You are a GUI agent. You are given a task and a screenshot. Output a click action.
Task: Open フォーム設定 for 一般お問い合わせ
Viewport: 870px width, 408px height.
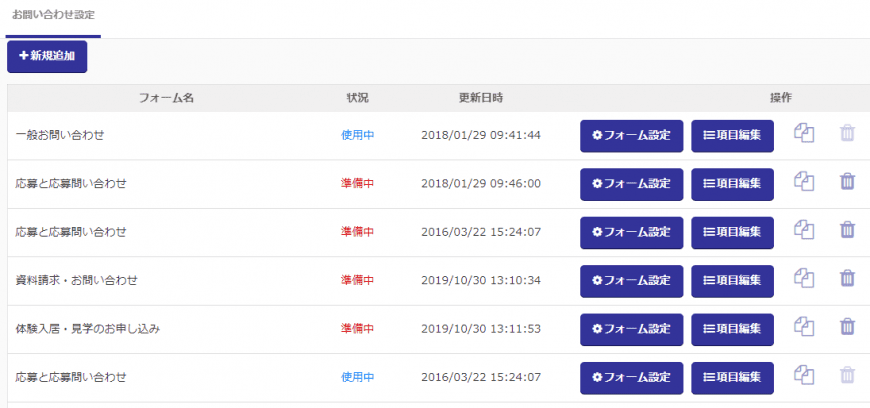[x=631, y=135]
